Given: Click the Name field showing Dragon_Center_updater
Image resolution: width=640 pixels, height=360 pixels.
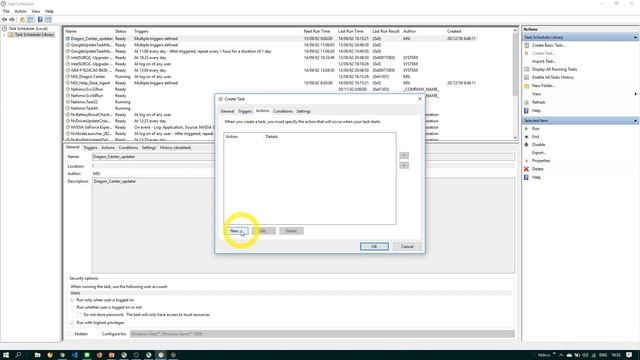Looking at the screenshot, I should click(303, 157).
